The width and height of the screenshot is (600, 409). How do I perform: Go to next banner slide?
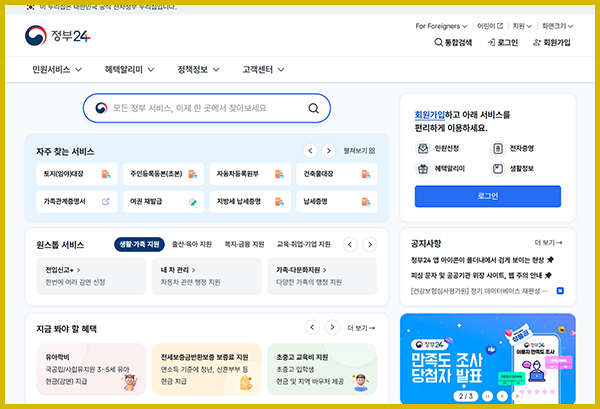pyautogui.click(x=517, y=396)
